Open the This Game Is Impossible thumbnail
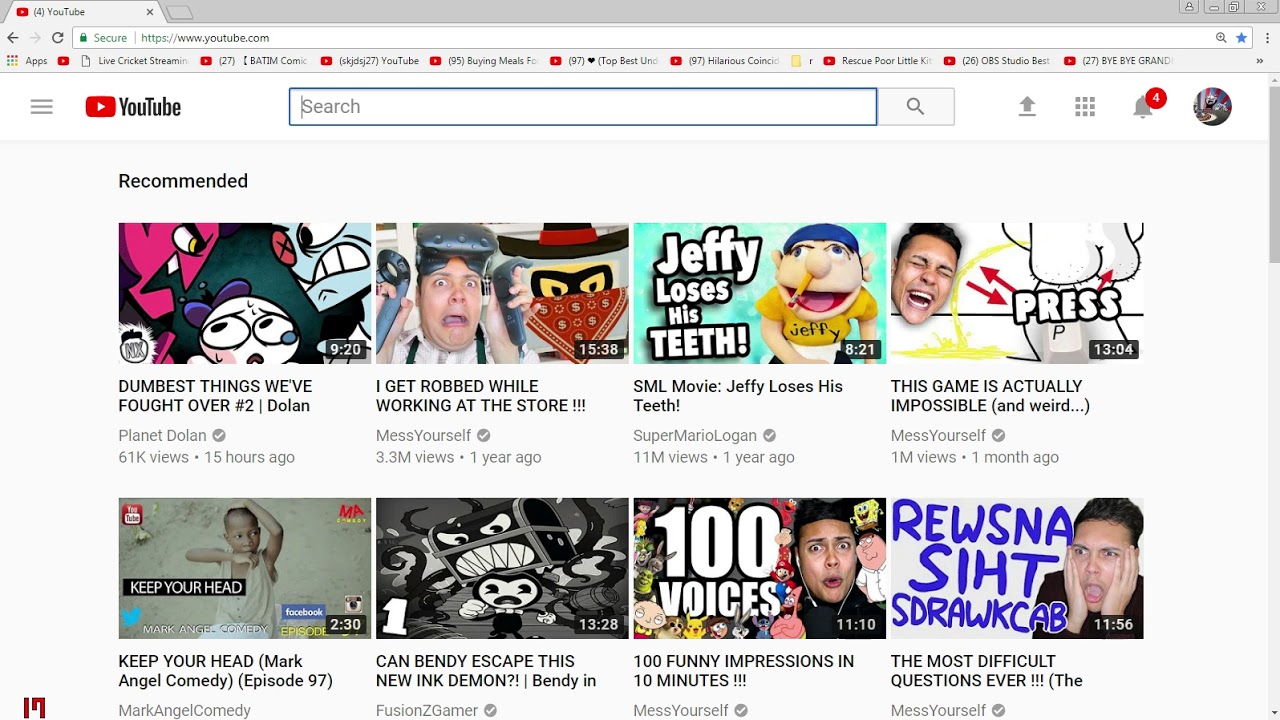 click(x=1017, y=293)
